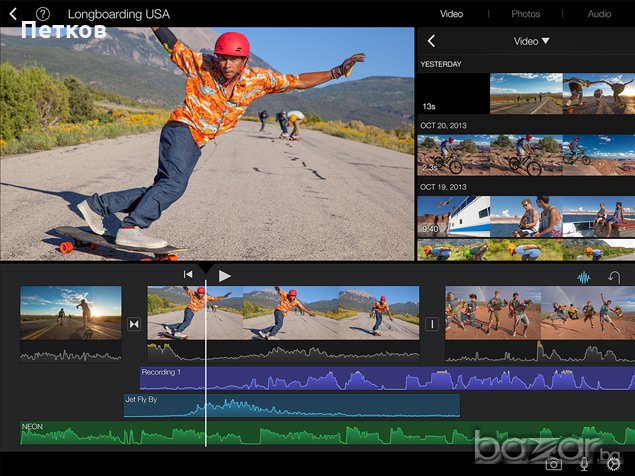Viewport: 635px width, 476px height.
Task: Open the help question mark icon
Action: tap(43, 14)
